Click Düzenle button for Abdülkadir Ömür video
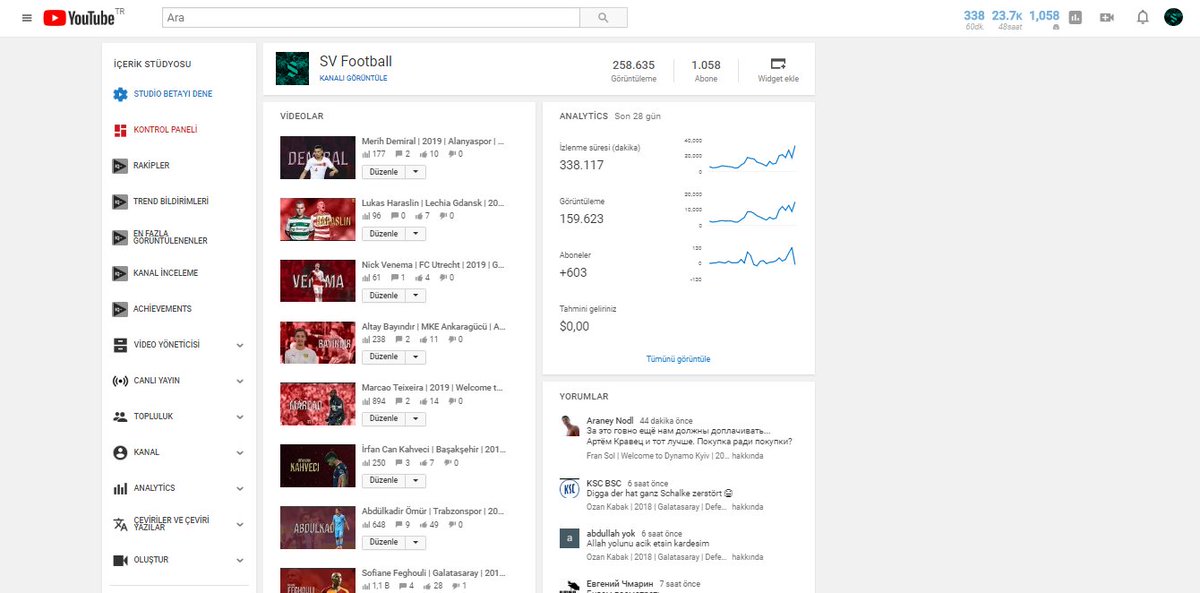The width and height of the screenshot is (1200, 593). [x=383, y=542]
